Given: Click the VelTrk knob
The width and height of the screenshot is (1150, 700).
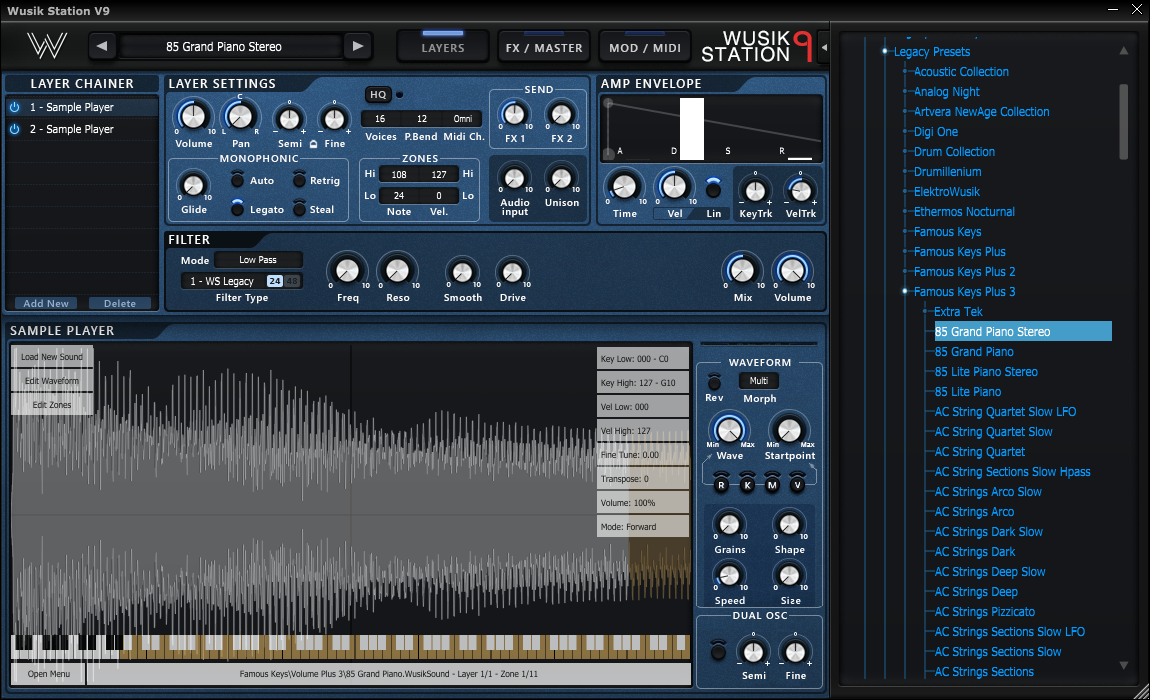Looking at the screenshot, I should (800, 191).
